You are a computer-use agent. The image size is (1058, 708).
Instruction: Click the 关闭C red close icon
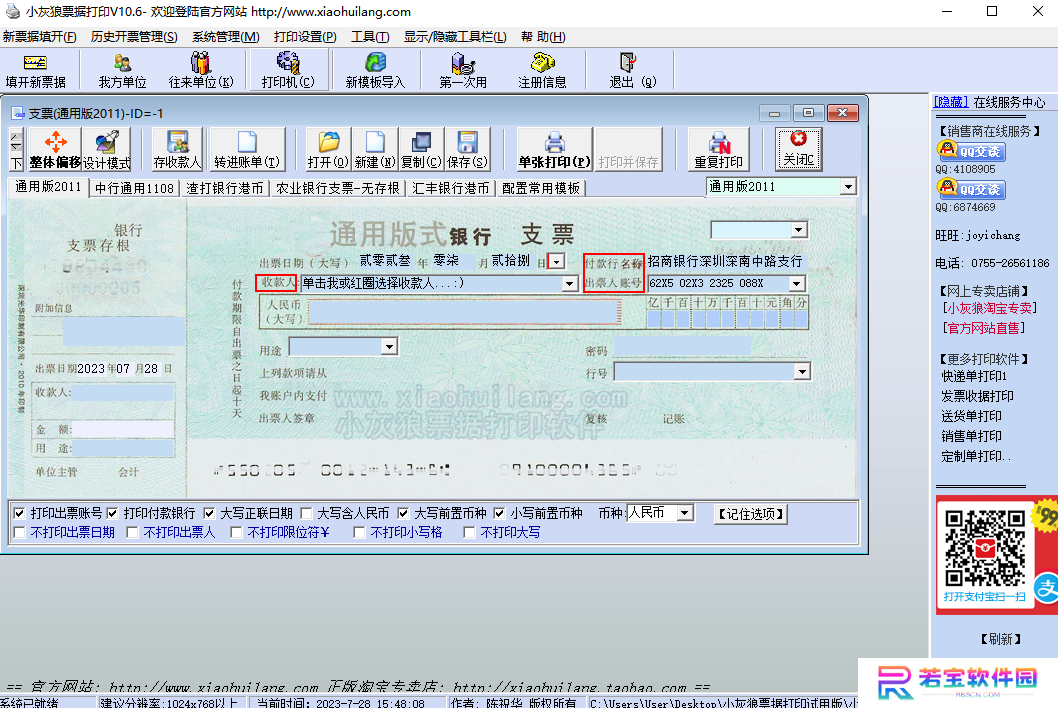coord(799,148)
